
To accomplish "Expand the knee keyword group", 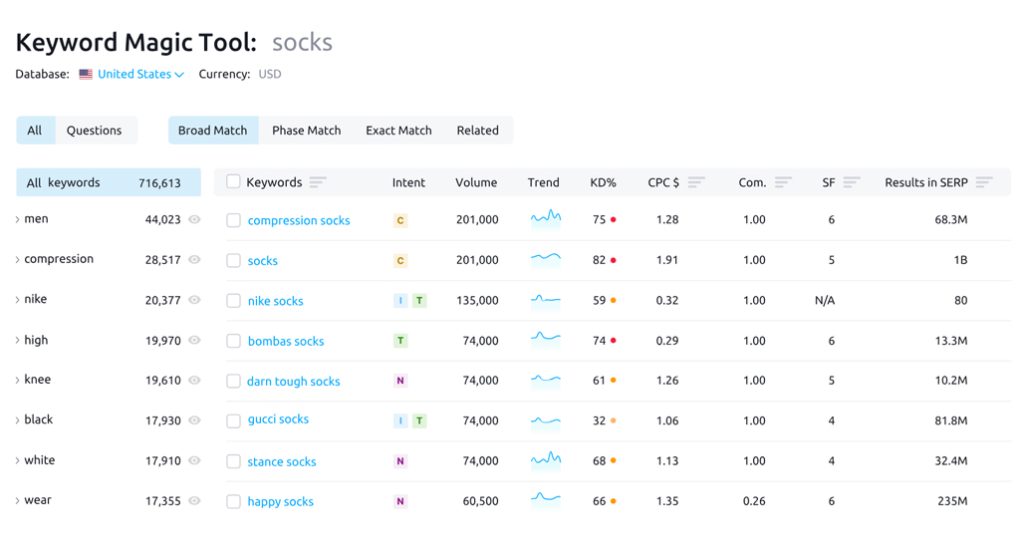I will tap(18, 380).
